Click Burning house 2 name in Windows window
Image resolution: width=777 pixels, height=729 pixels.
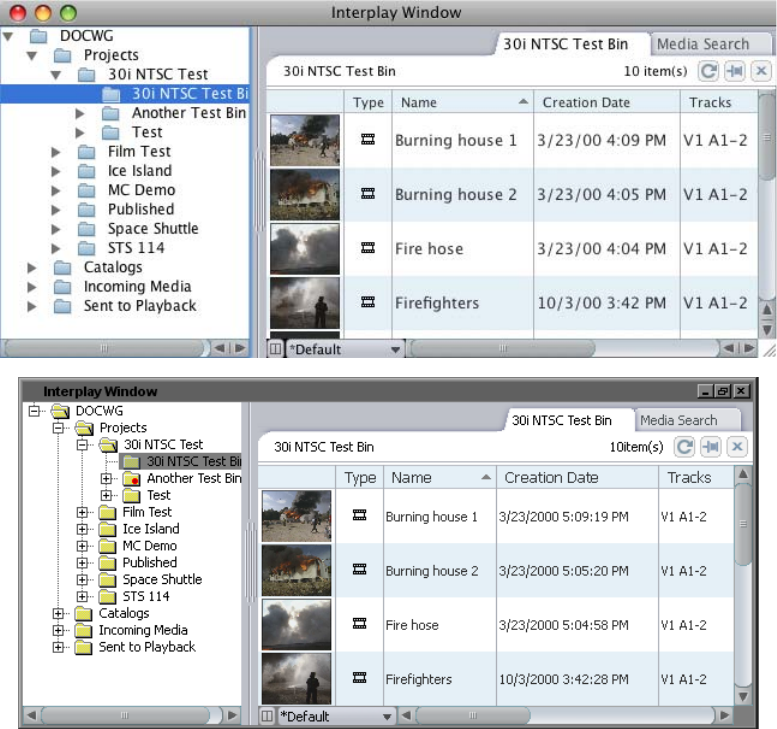(x=432, y=571)
